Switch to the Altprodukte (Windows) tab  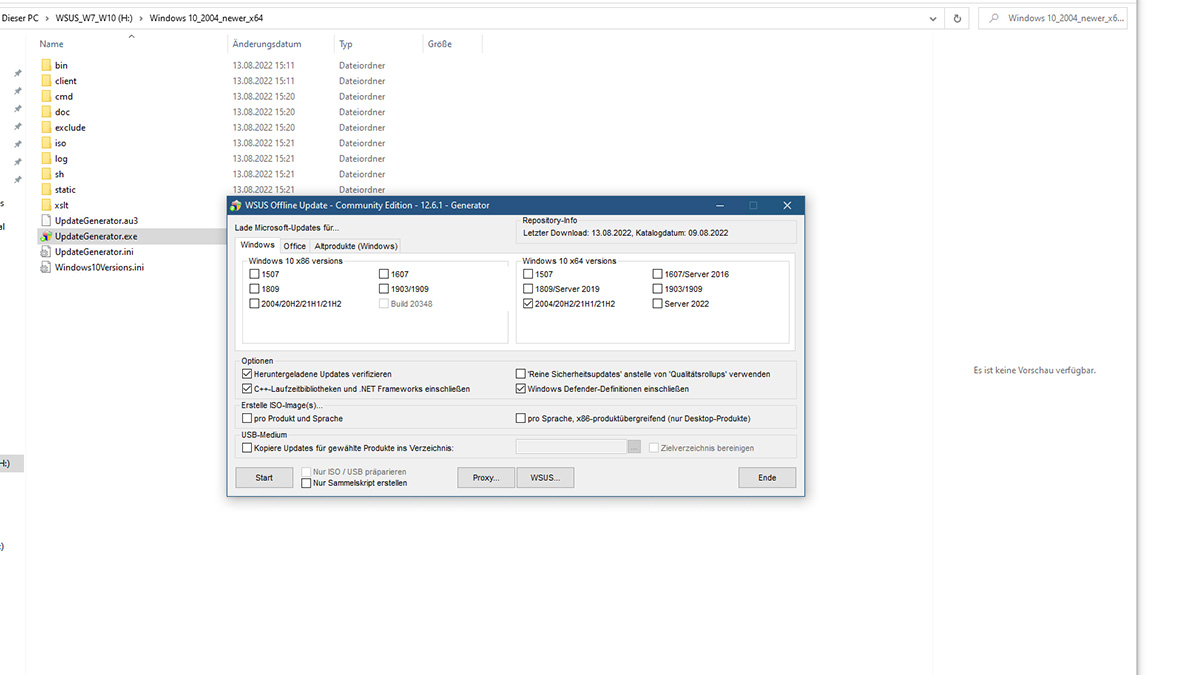(356, 246)
